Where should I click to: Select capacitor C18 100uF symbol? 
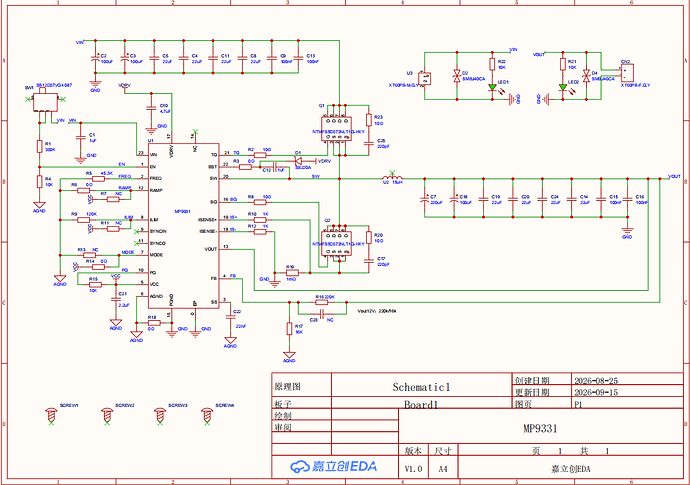454,199
